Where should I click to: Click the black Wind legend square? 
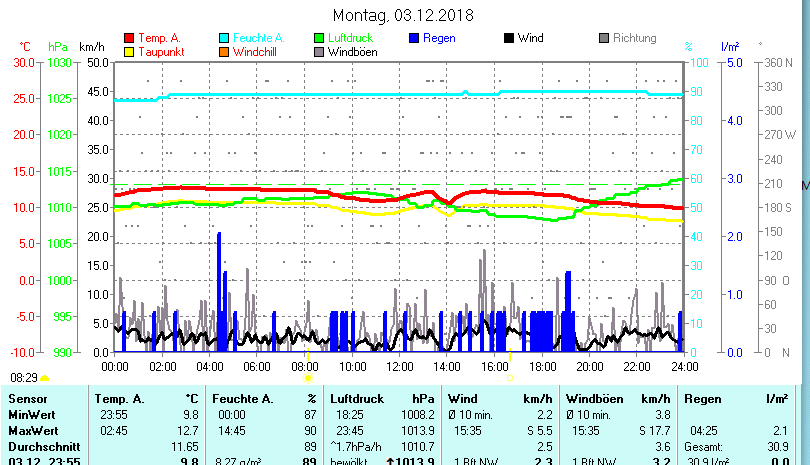click(509, 38)
